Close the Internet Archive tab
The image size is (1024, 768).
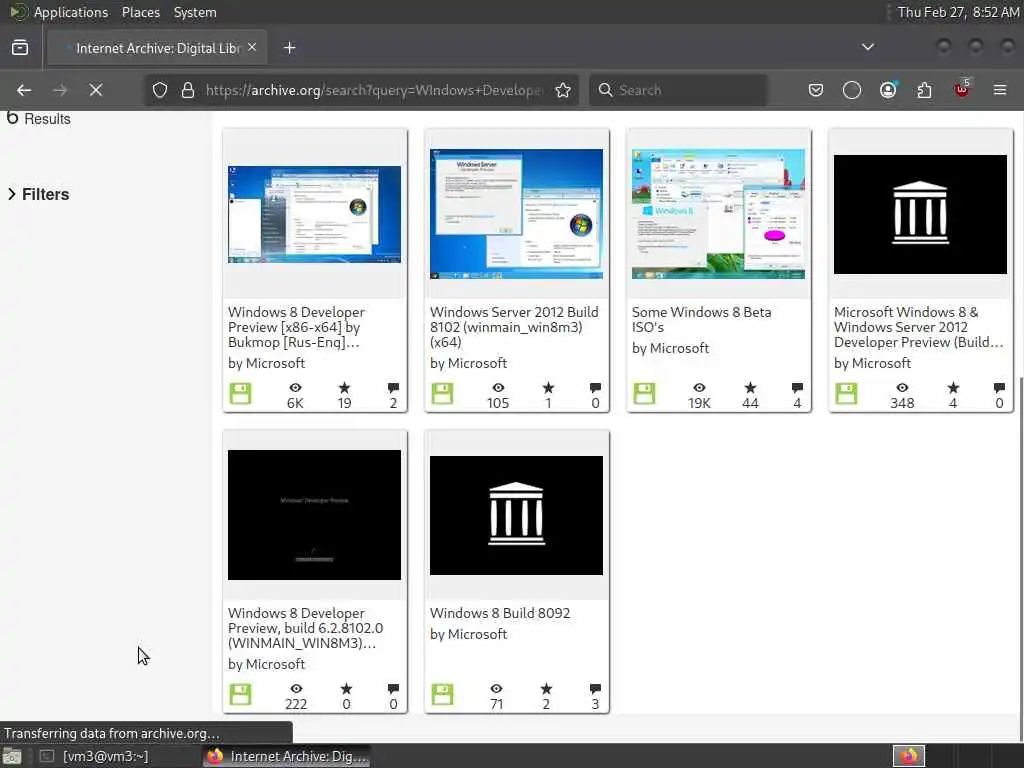pyautogui.click(x=252, y=47)
